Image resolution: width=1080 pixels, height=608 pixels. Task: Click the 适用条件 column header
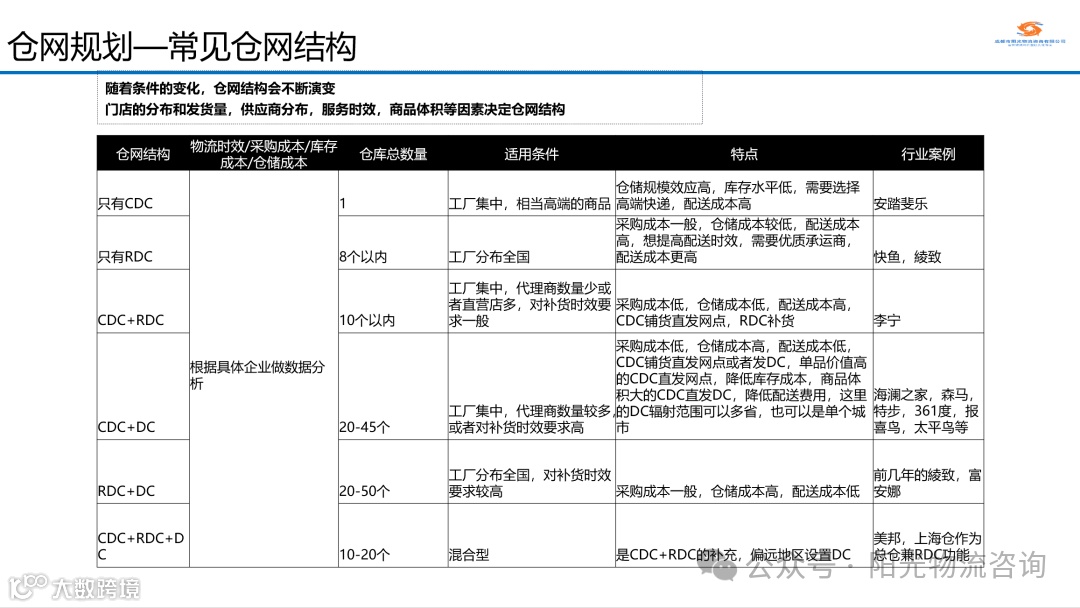coord(531,154)
